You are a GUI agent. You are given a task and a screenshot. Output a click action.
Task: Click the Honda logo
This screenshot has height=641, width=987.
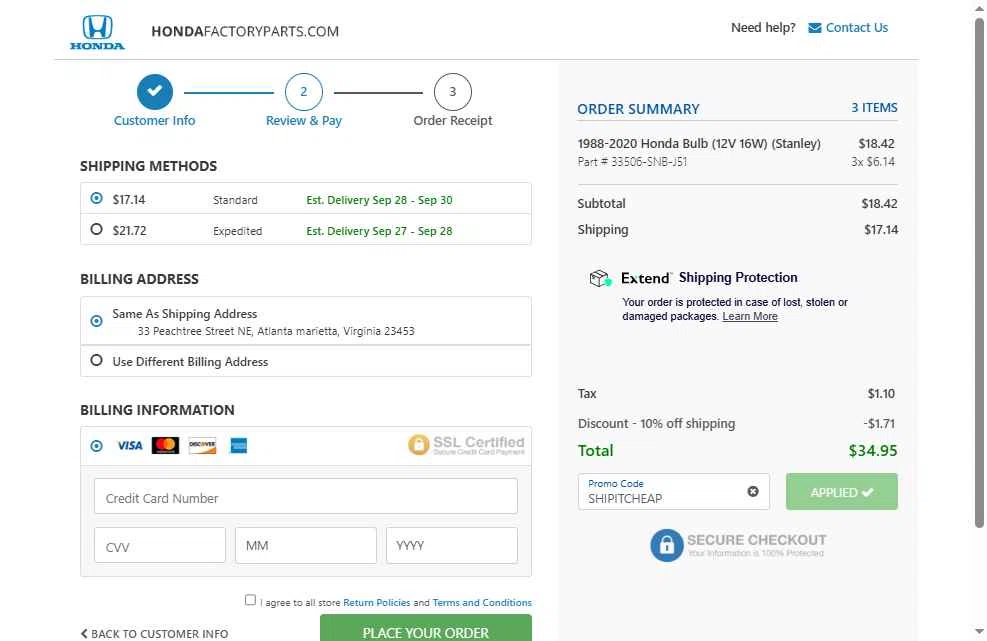(97, 32)
